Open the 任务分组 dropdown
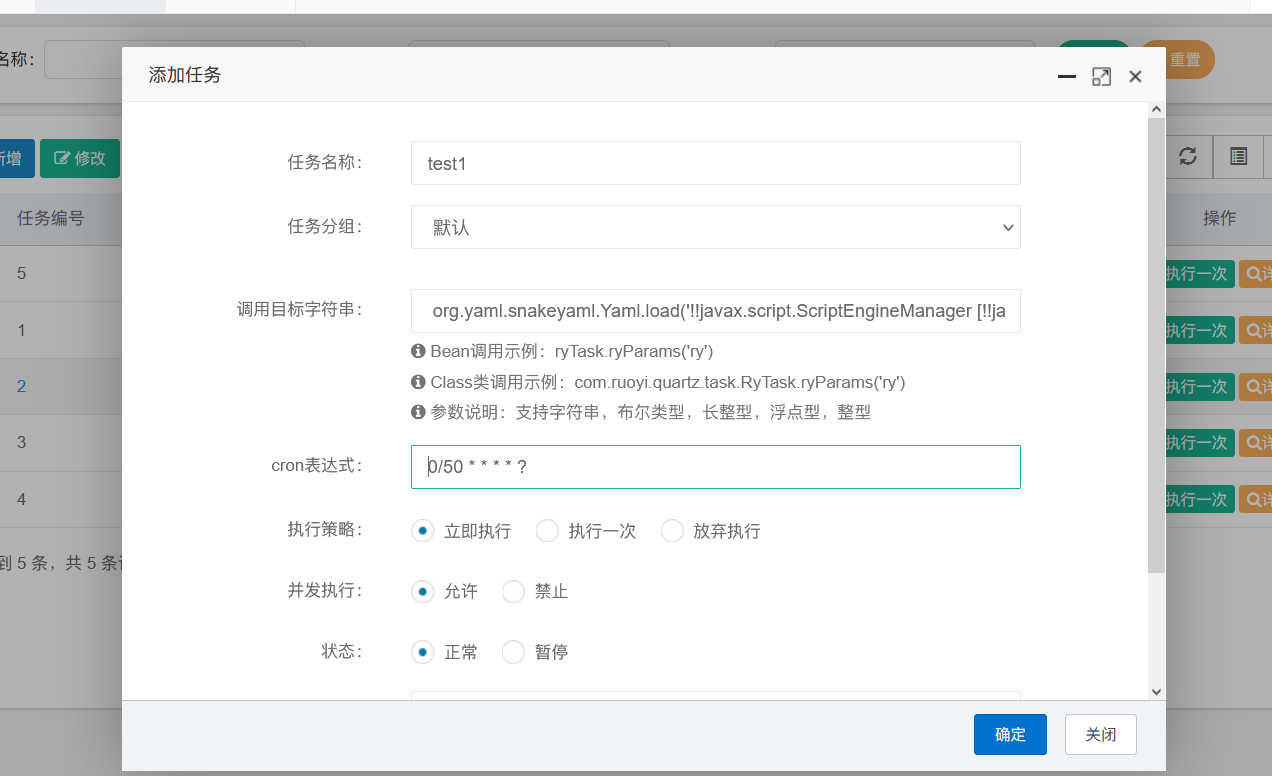The height and width of the screenshot is (776, 1272). point(715,227)
